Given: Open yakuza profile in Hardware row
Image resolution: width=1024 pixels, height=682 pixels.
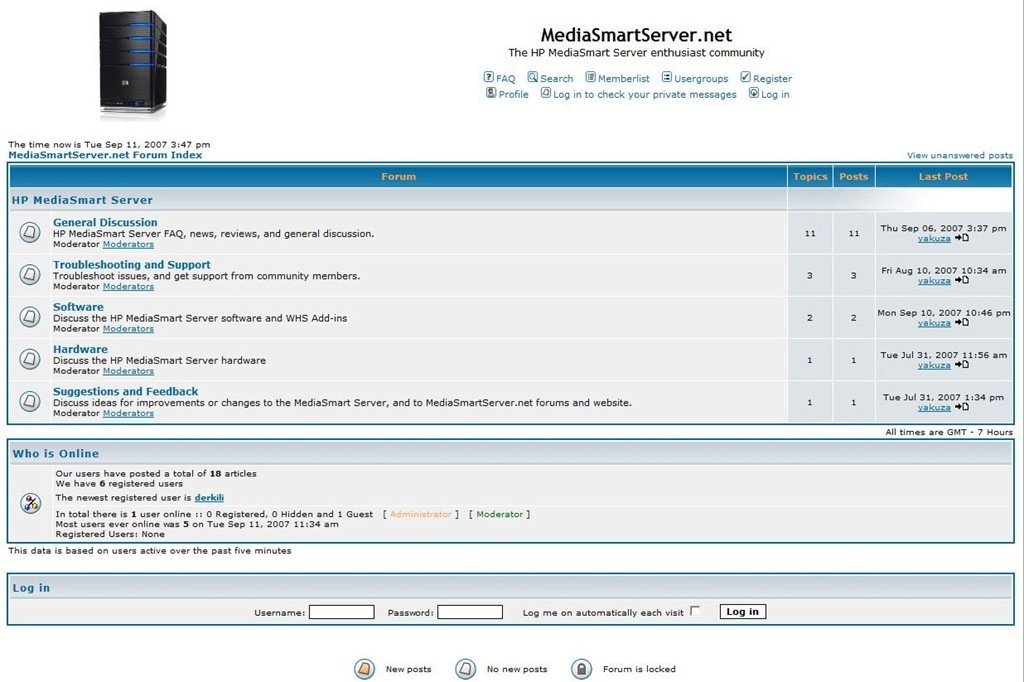Looking at the screenshot, I should coord(934,365).
